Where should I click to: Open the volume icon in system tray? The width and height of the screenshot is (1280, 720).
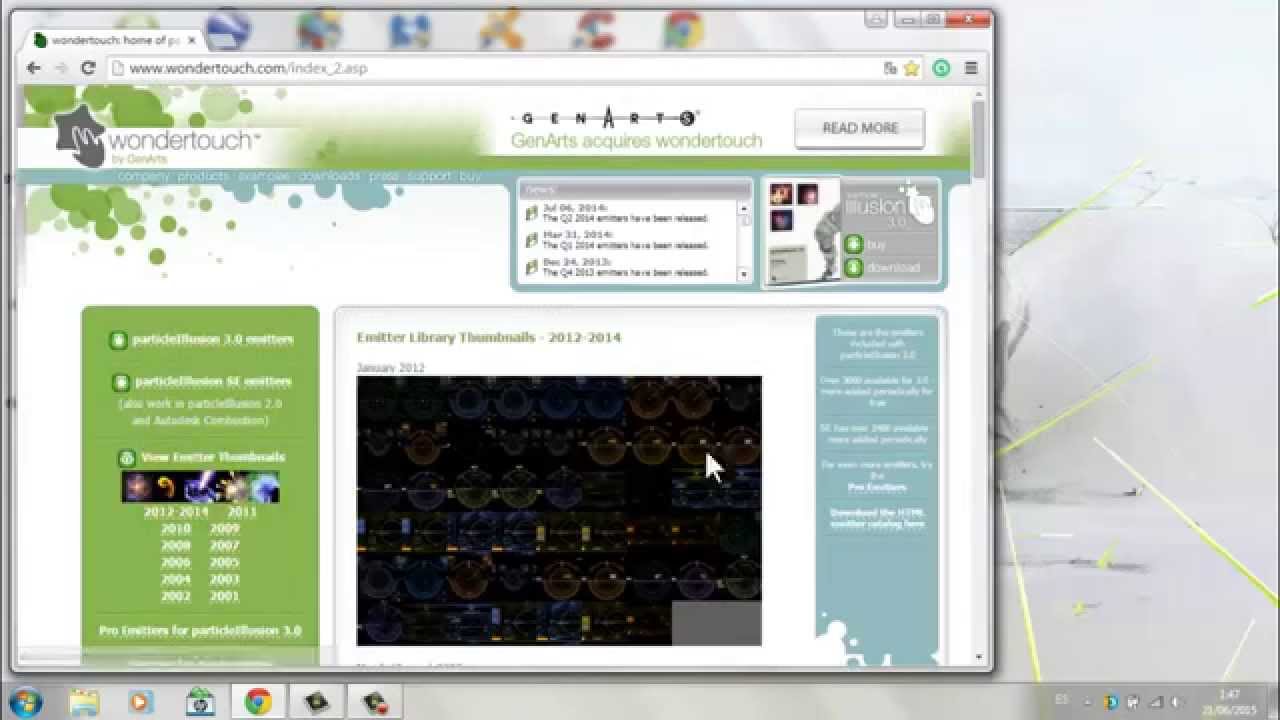coord(1179,702)
